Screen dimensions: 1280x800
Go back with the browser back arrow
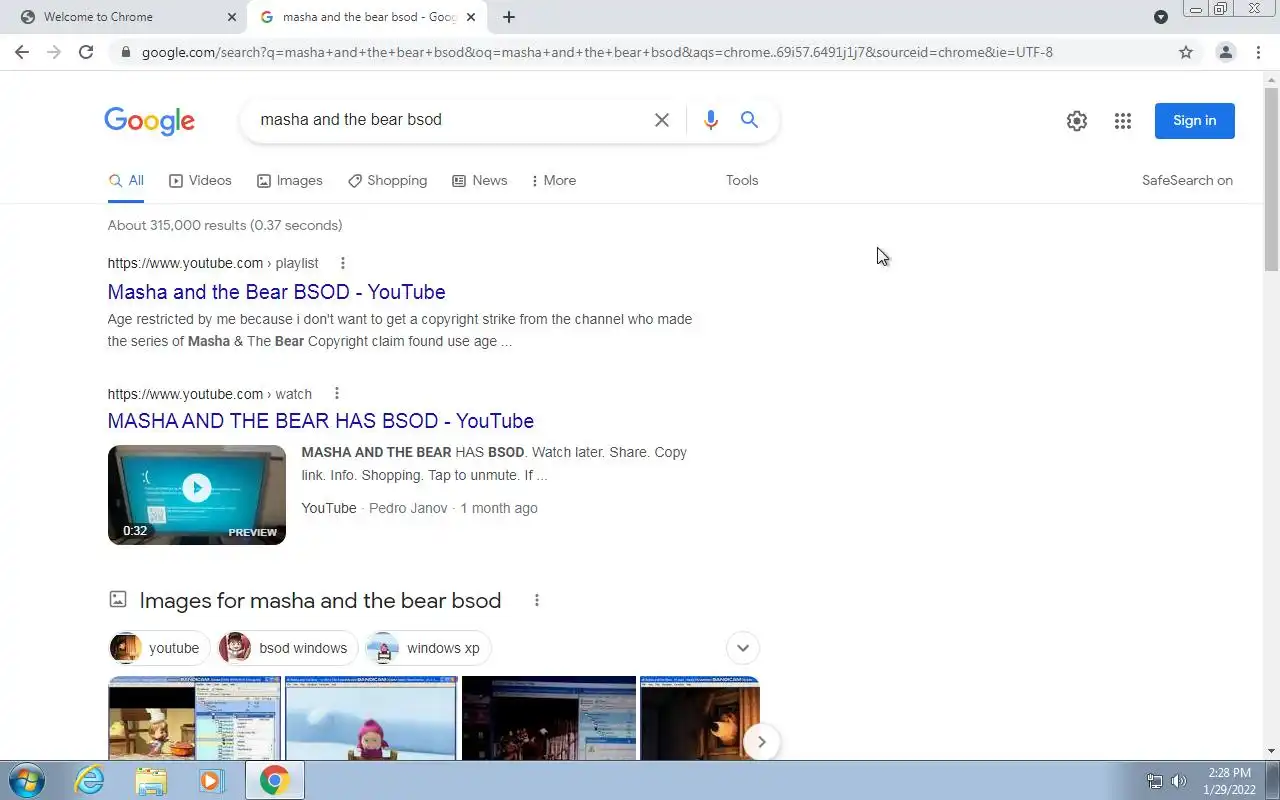(x=22, y=52)
